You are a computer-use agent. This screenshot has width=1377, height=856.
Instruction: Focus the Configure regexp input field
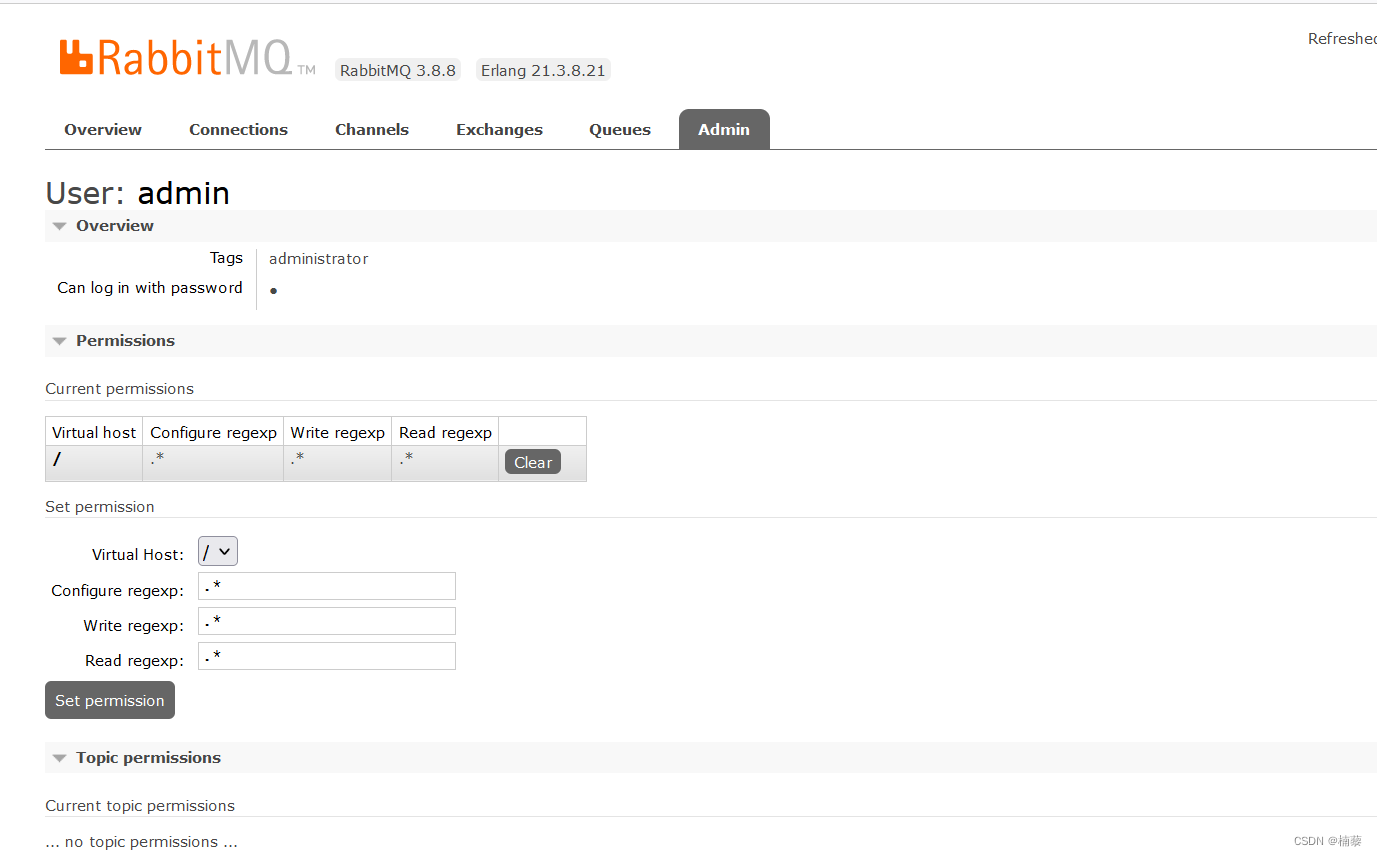[x=327, y=586]
